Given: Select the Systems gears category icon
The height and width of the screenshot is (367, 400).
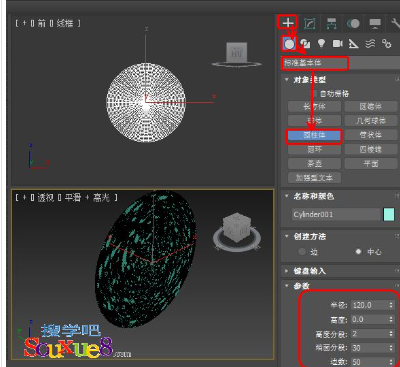Looking at the screenshot, I should coord(386,44).
